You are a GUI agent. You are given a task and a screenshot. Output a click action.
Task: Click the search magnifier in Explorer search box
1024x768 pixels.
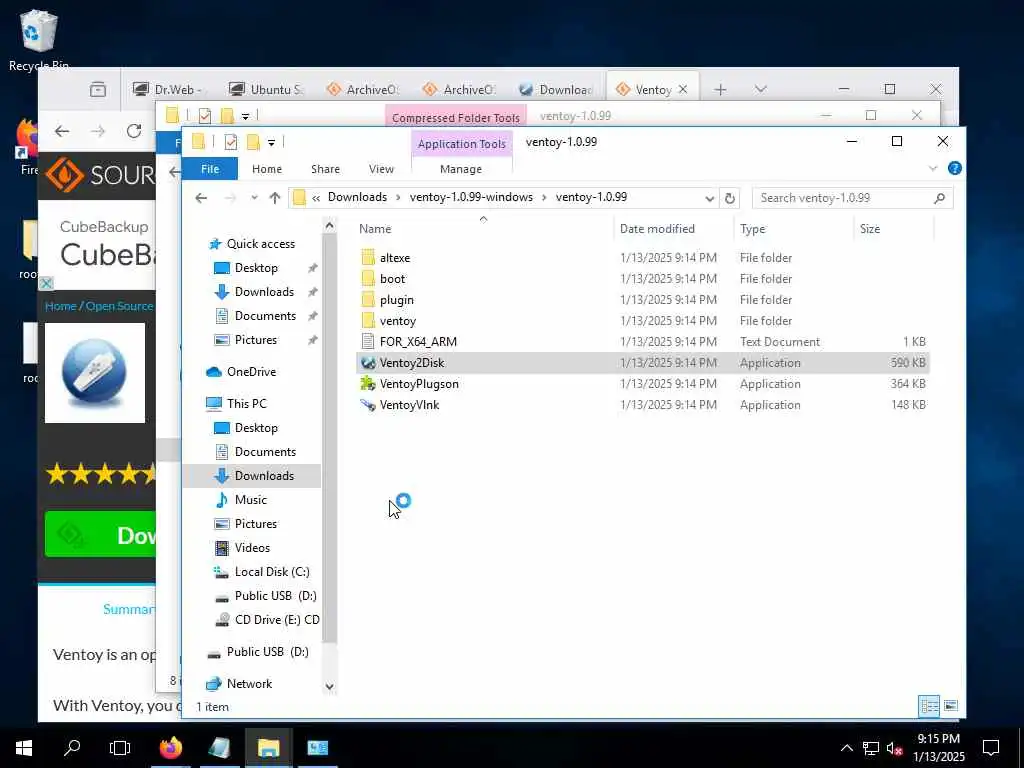point(939,198)
